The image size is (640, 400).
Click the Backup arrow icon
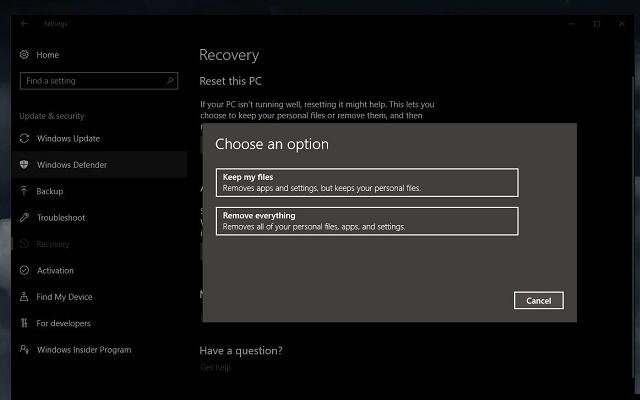(24, 191)
